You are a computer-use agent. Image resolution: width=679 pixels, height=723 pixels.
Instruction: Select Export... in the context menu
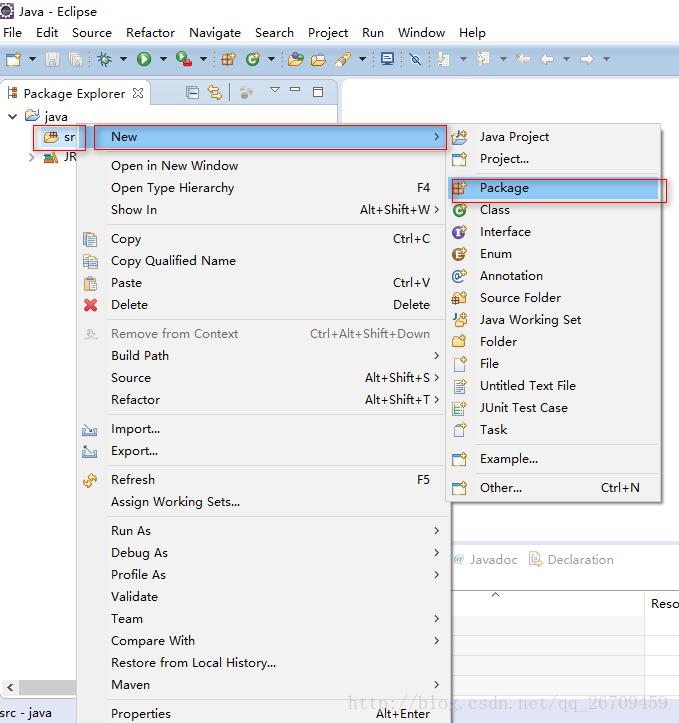pos(262,451)
